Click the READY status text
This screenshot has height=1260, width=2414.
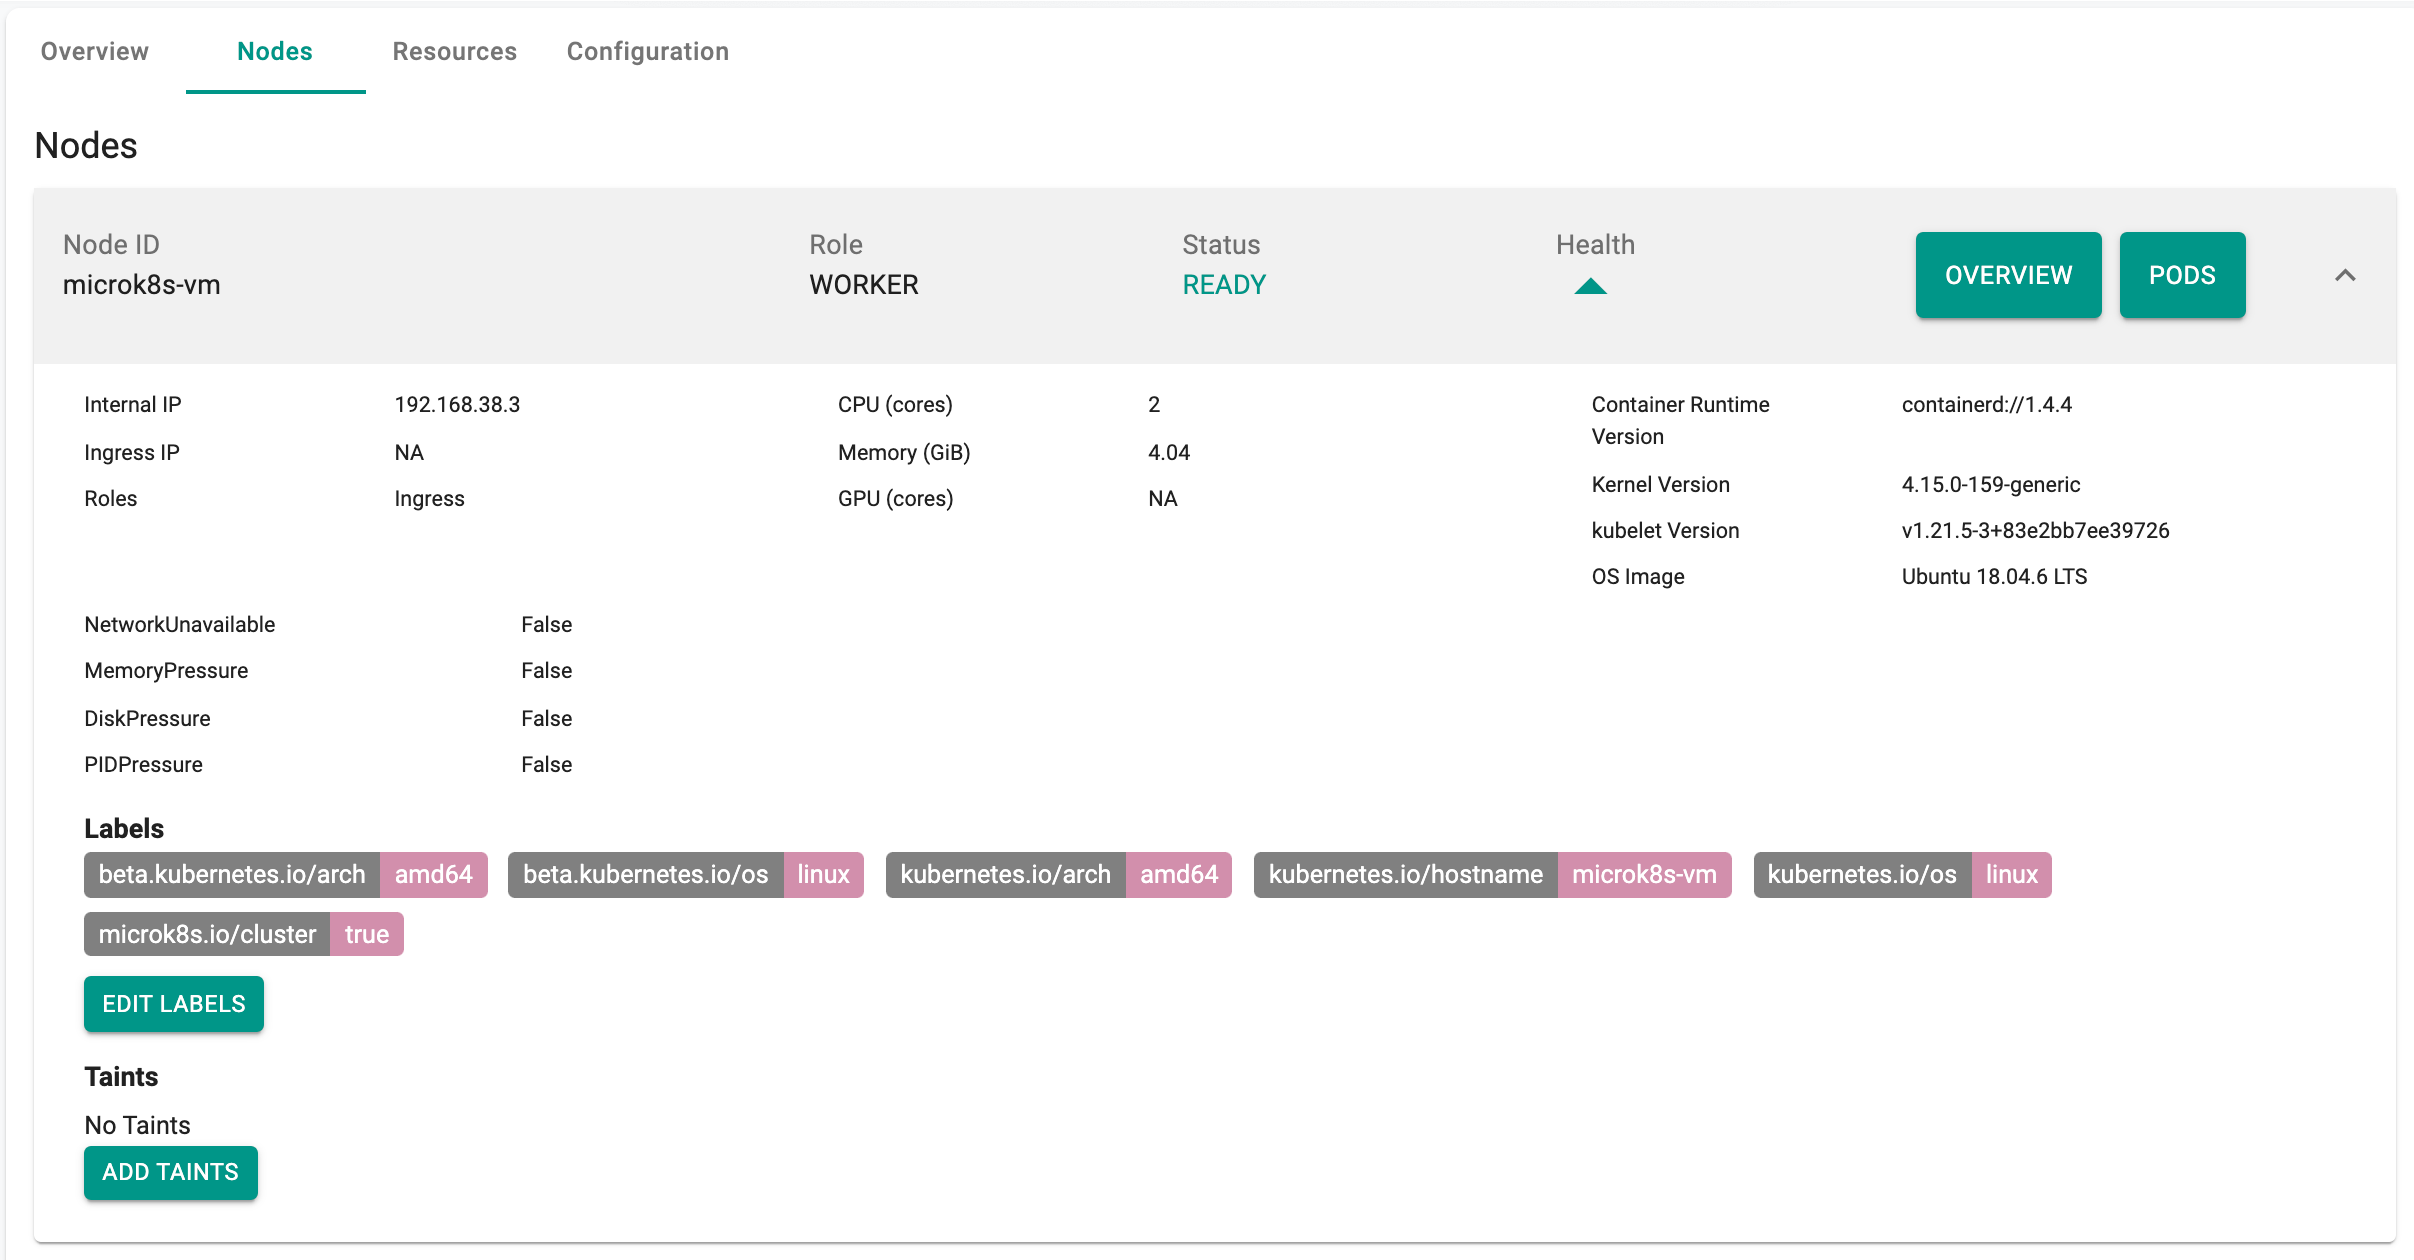tap(1224, 285)
